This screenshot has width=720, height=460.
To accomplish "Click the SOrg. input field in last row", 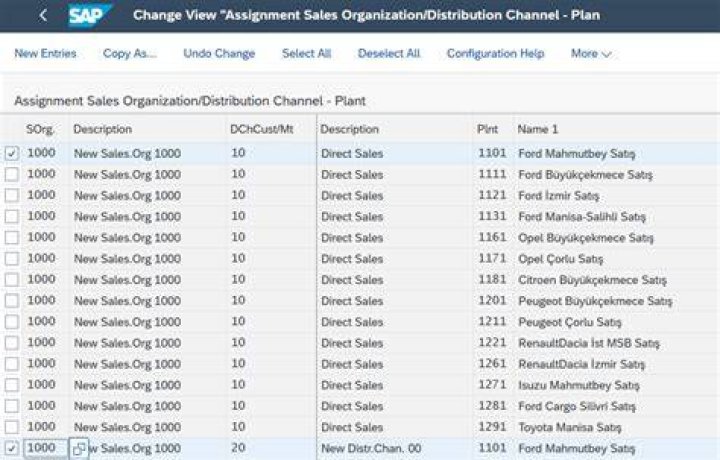I will tap(46, 448).
